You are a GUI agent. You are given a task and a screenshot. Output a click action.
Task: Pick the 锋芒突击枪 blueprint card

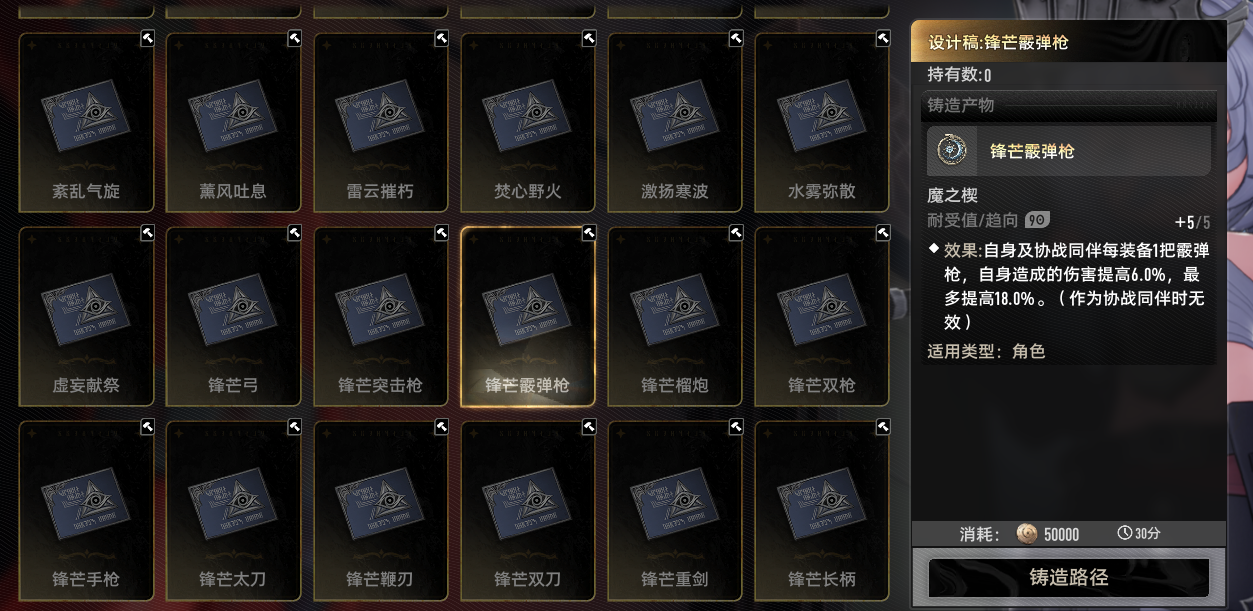pyautogui.click(x=381, y=317)
